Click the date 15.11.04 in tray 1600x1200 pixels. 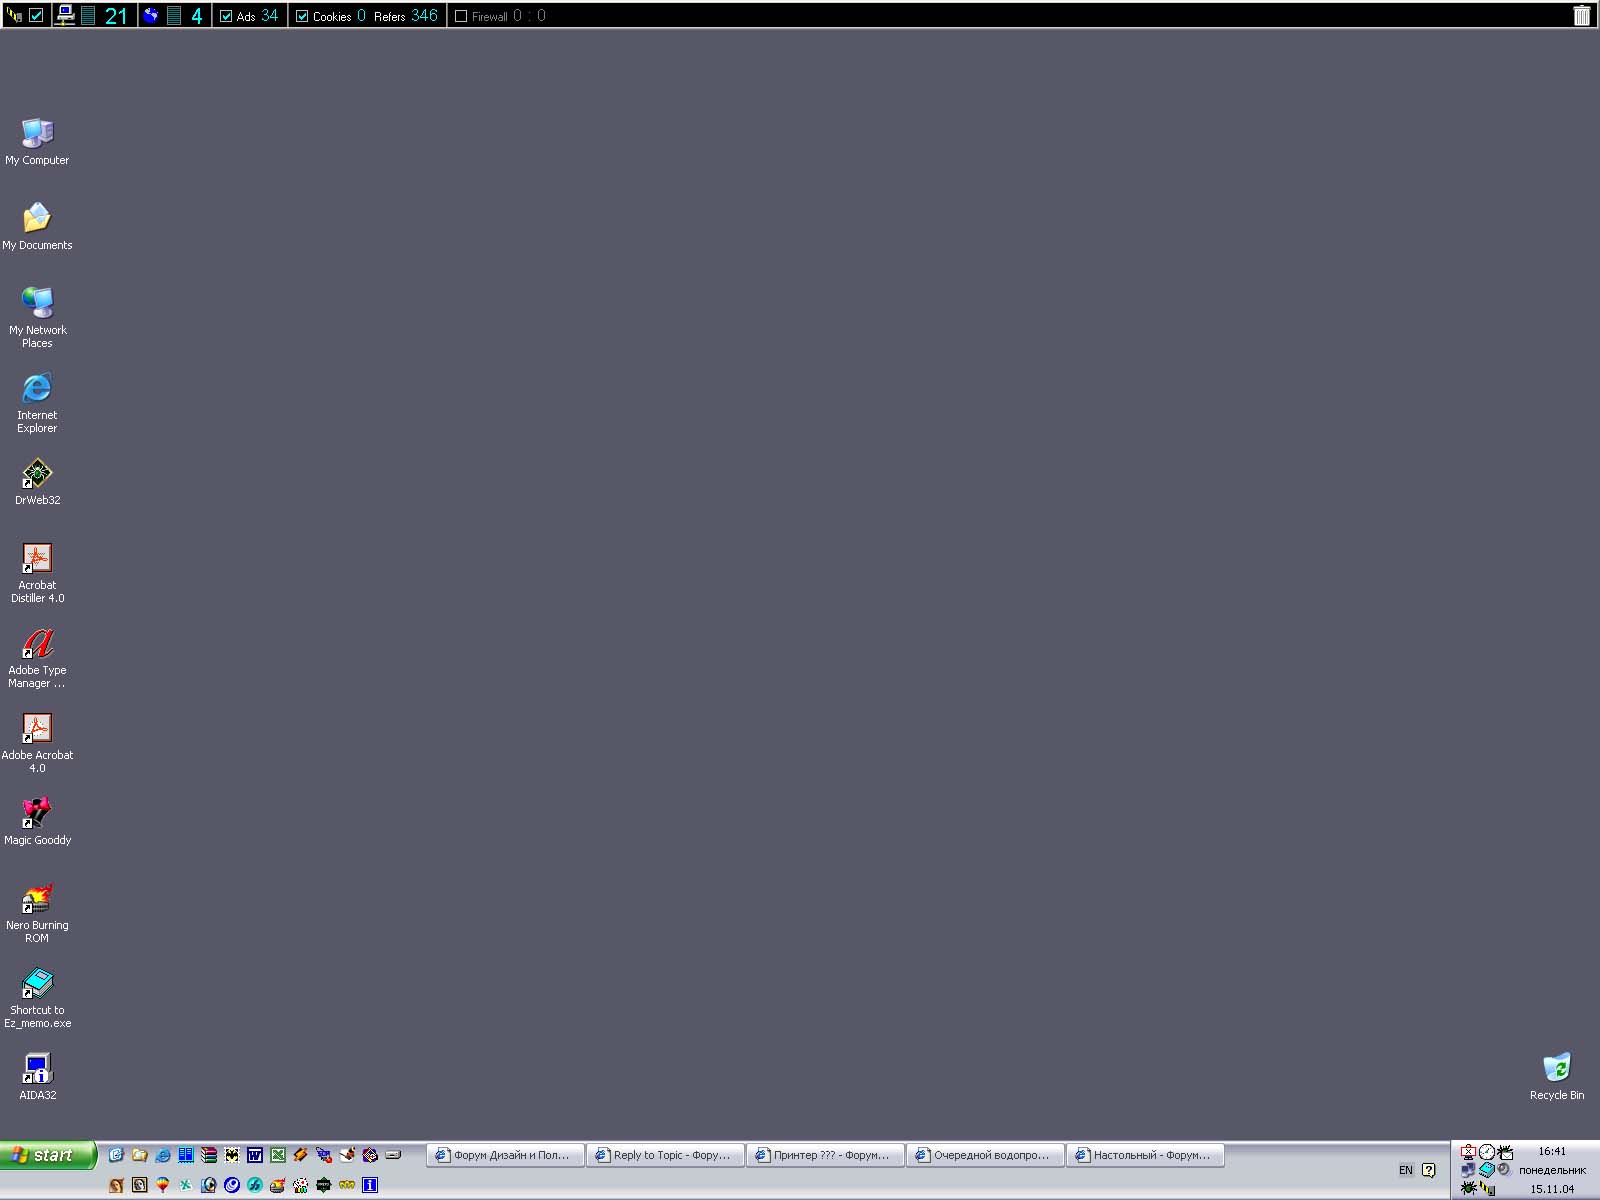pyautogui.click(x=1552, y=1189)
